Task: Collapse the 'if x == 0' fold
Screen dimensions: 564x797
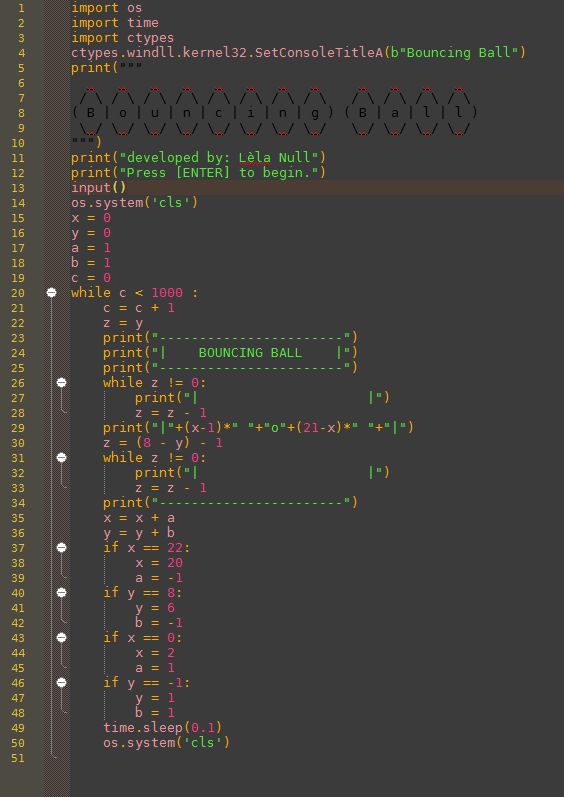Action: tap(61, 637)
